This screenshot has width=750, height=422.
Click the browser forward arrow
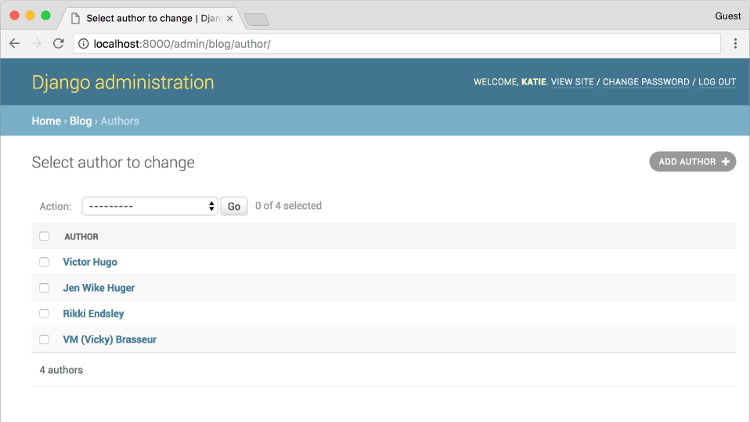[36, 44]
